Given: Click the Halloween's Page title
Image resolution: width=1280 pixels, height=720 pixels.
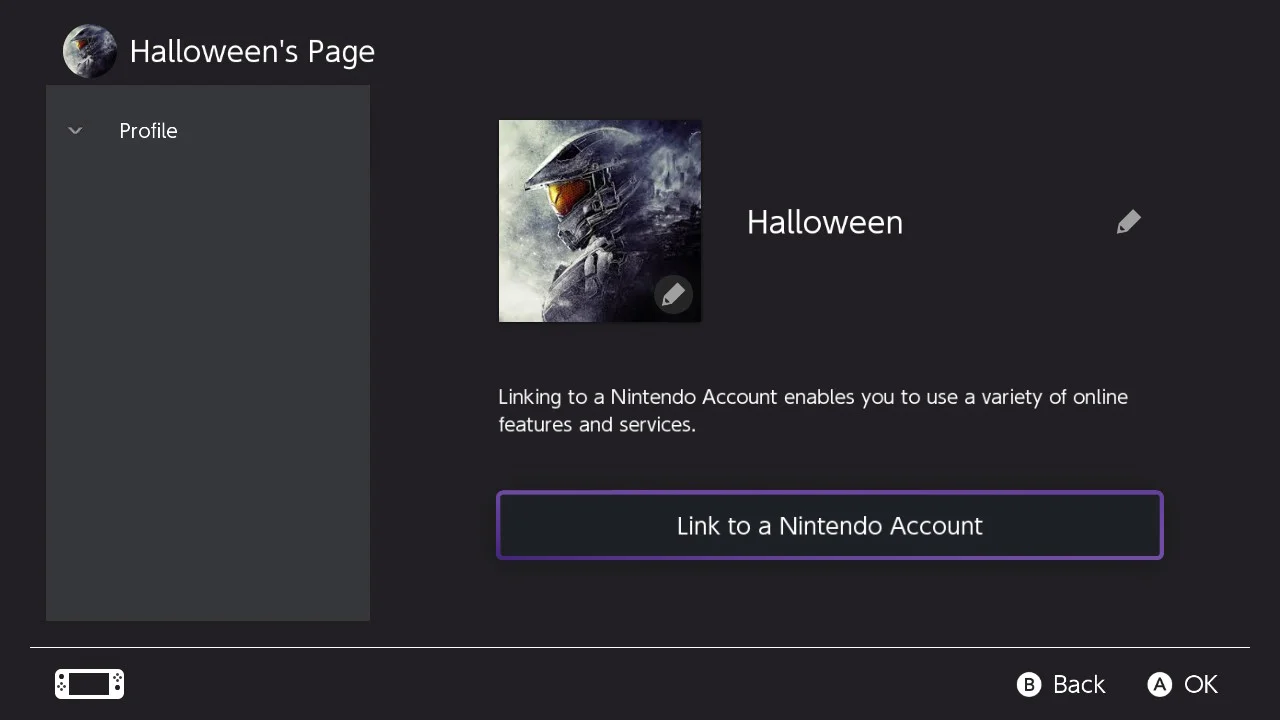Looking at the screenshot, I should click(252, 51).
